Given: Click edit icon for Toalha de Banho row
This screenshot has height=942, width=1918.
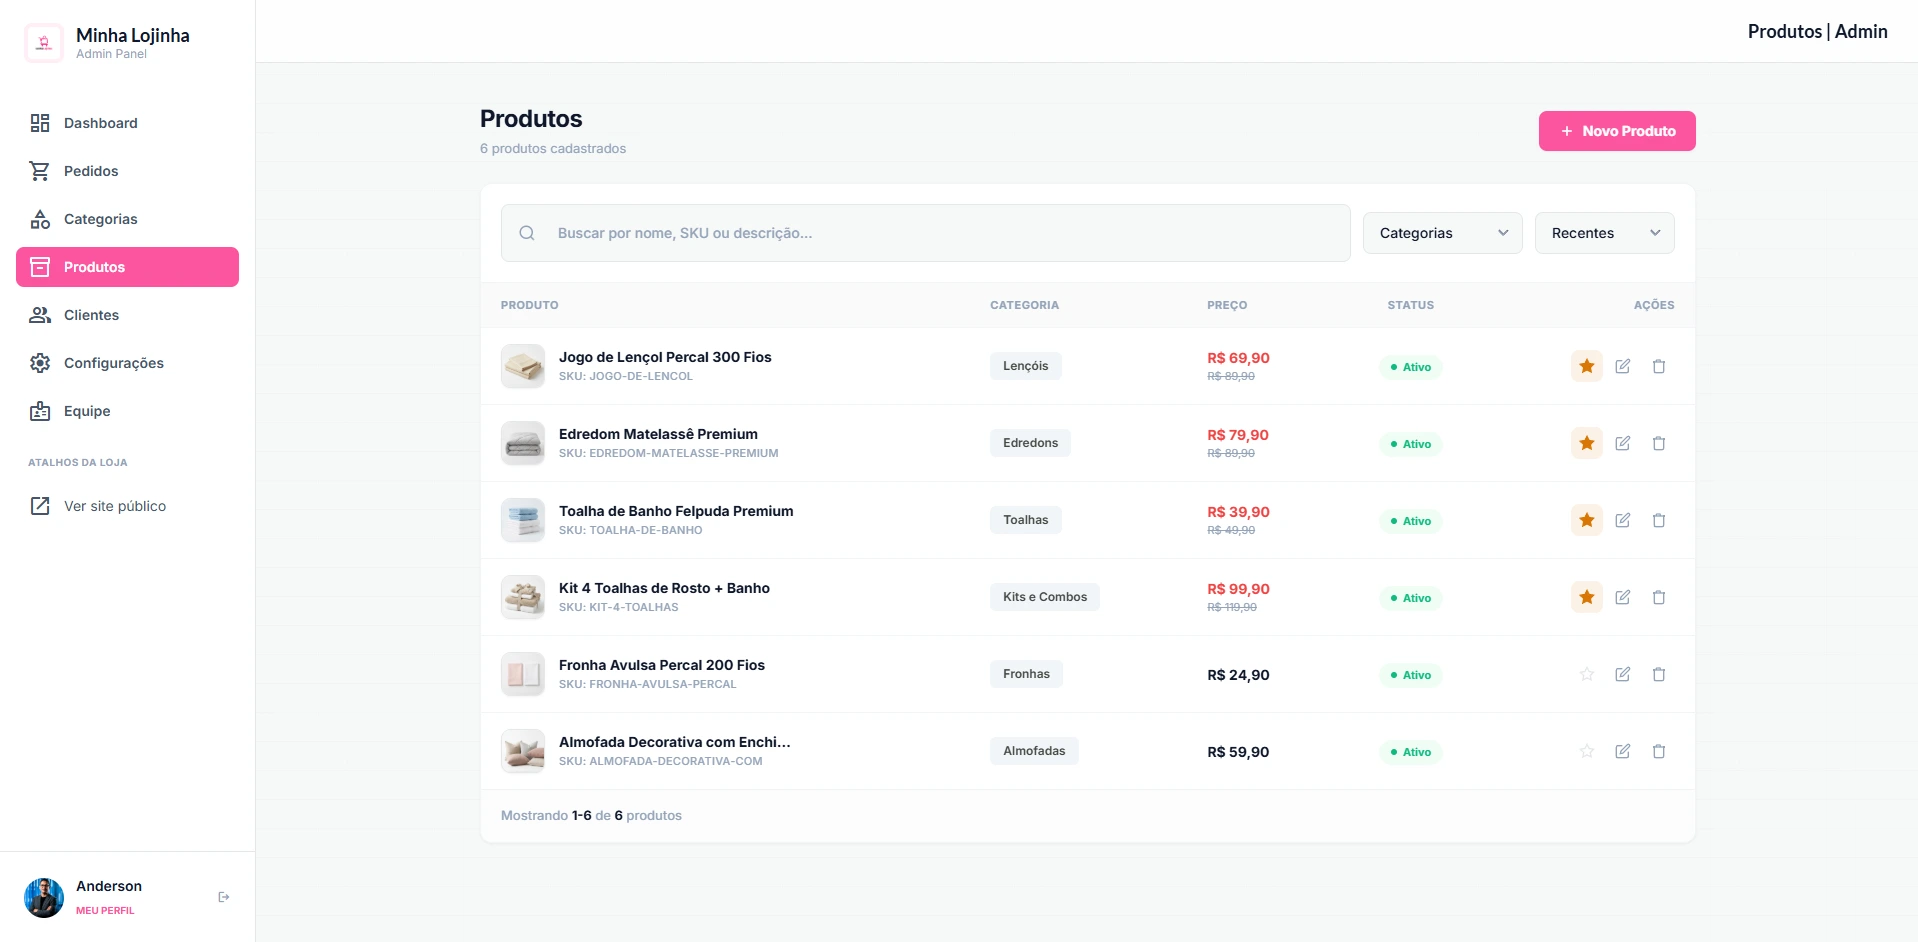Looking at the screenshot, I should (1622, 520).
